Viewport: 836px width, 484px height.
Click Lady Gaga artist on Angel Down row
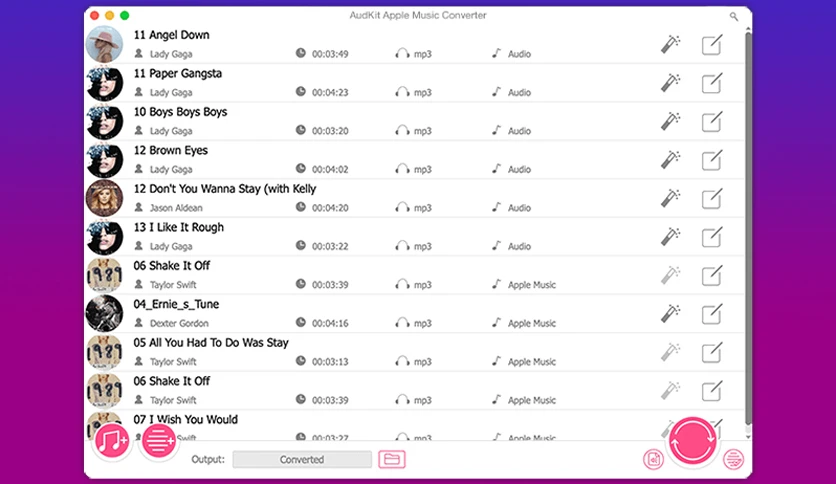tap(171, 54)
